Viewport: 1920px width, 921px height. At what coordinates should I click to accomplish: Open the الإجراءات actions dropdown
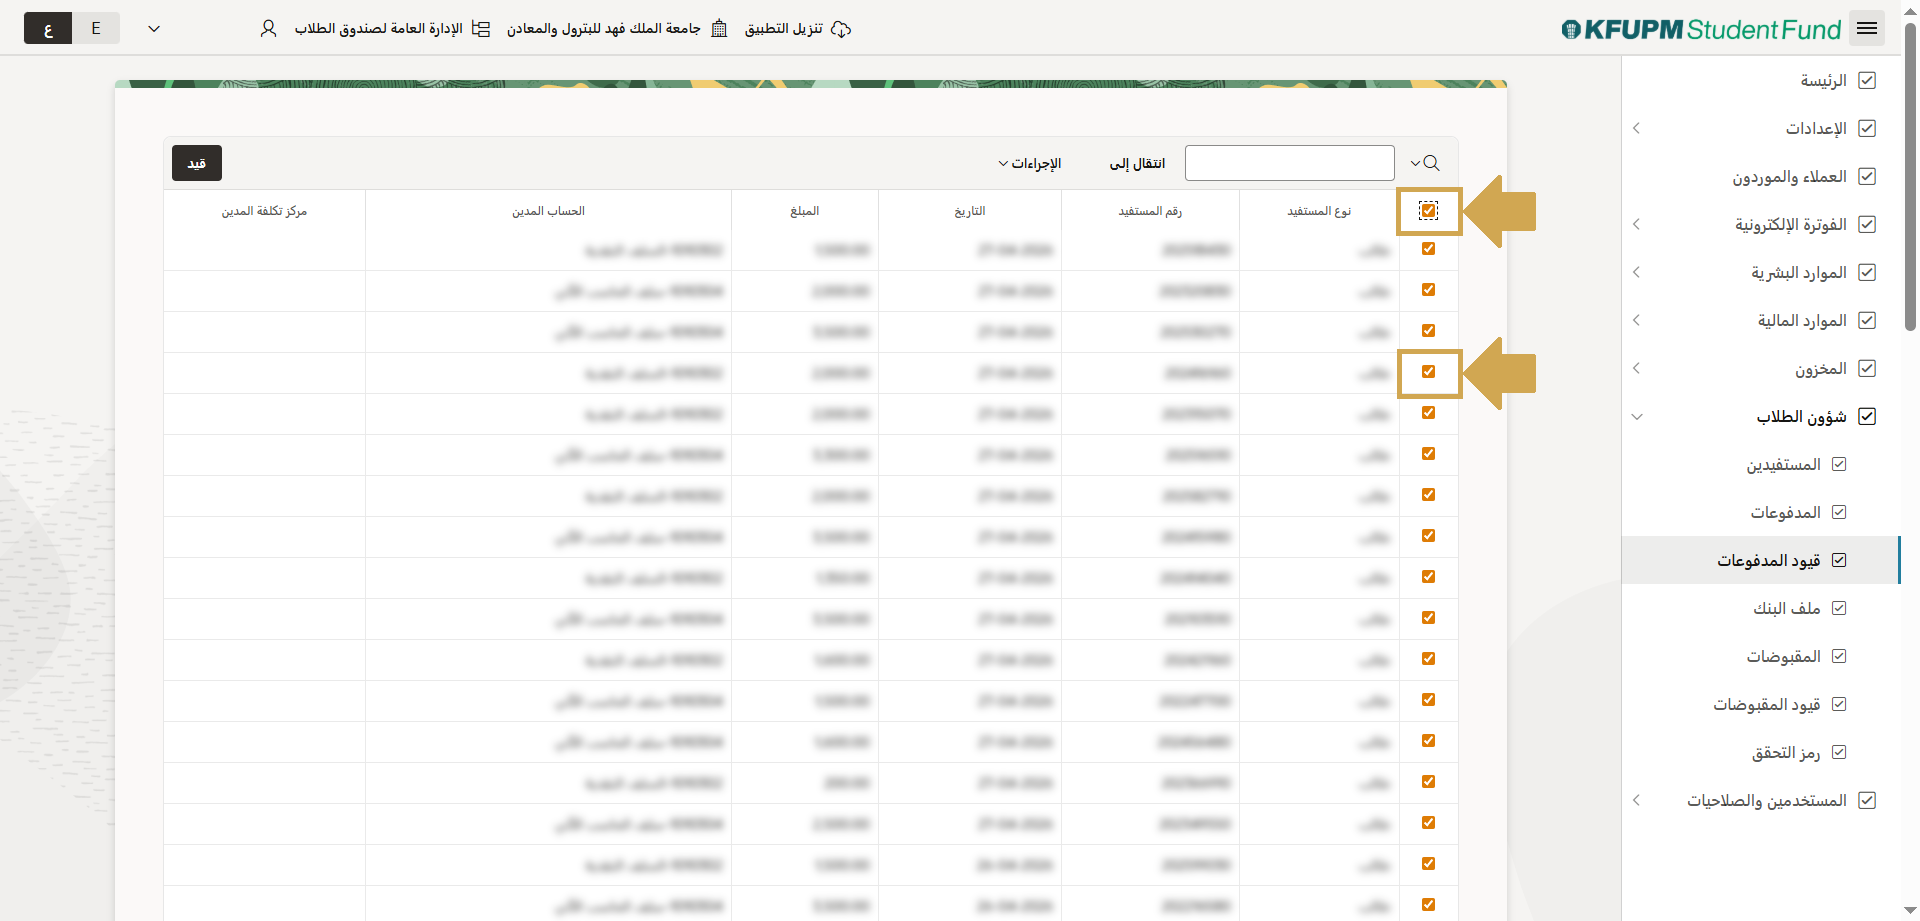pos(1029,163)
